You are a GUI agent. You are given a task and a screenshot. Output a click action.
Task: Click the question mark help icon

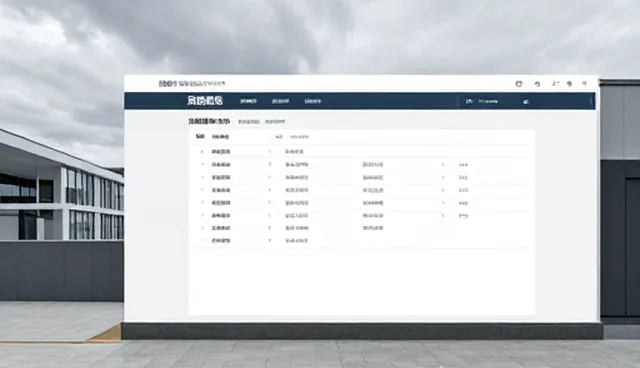[584, 83]
